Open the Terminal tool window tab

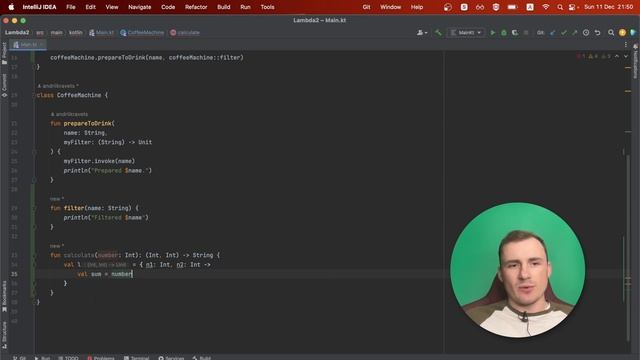[136, 358]
